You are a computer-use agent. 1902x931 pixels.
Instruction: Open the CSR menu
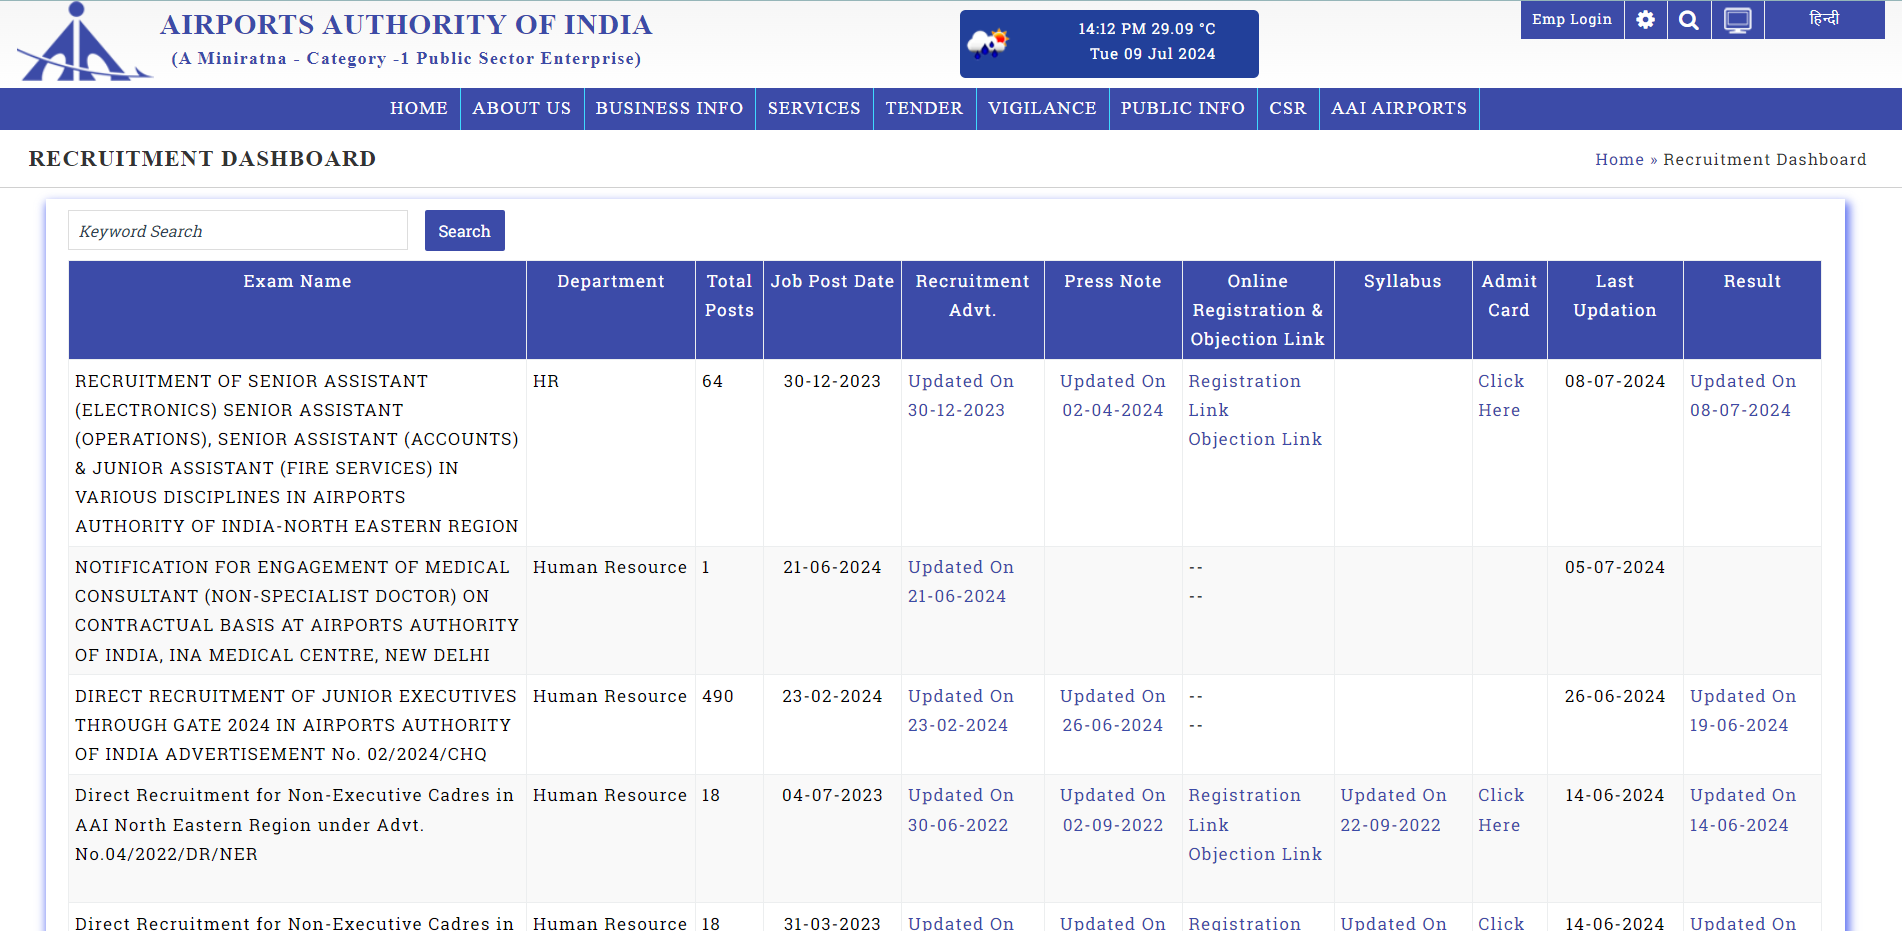point(1288,108)
